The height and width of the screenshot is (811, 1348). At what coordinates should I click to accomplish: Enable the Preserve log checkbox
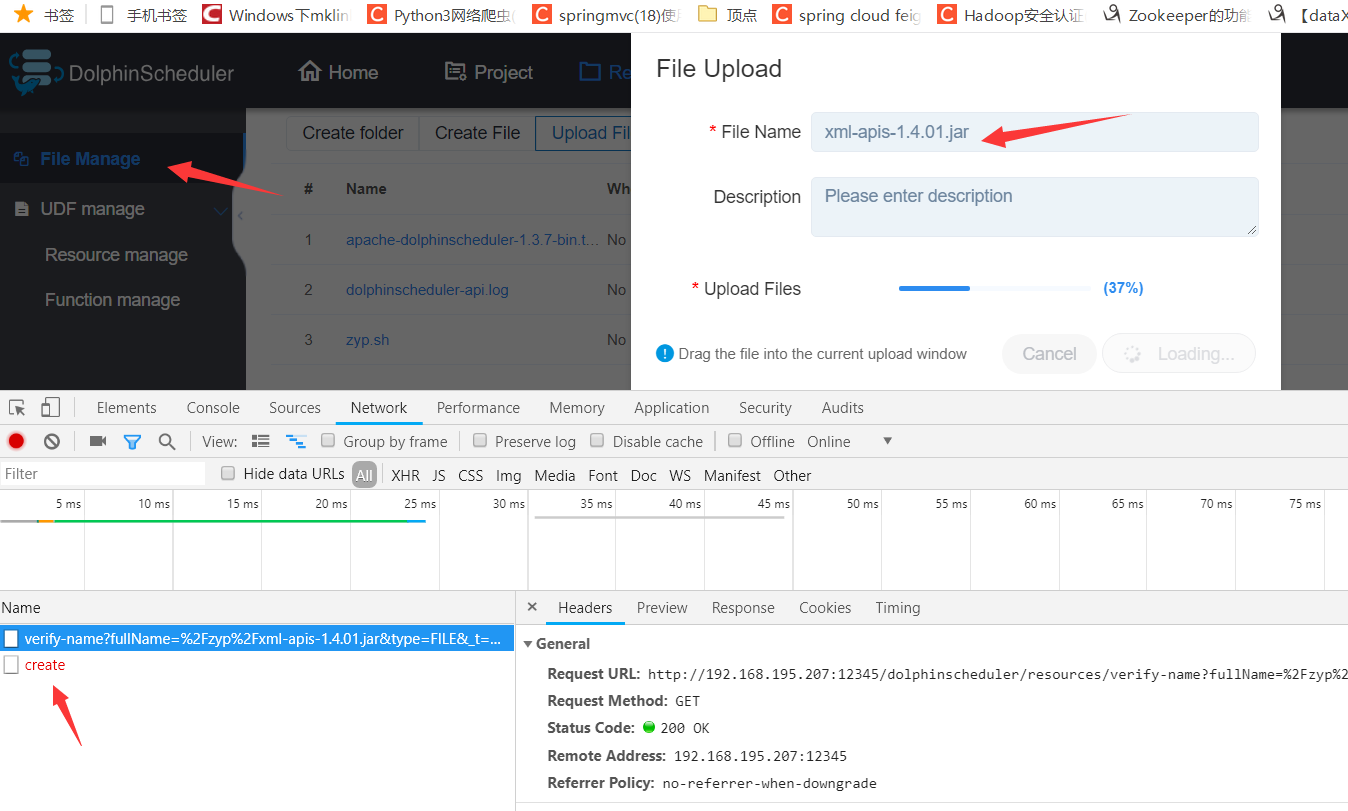pos(481,440)
